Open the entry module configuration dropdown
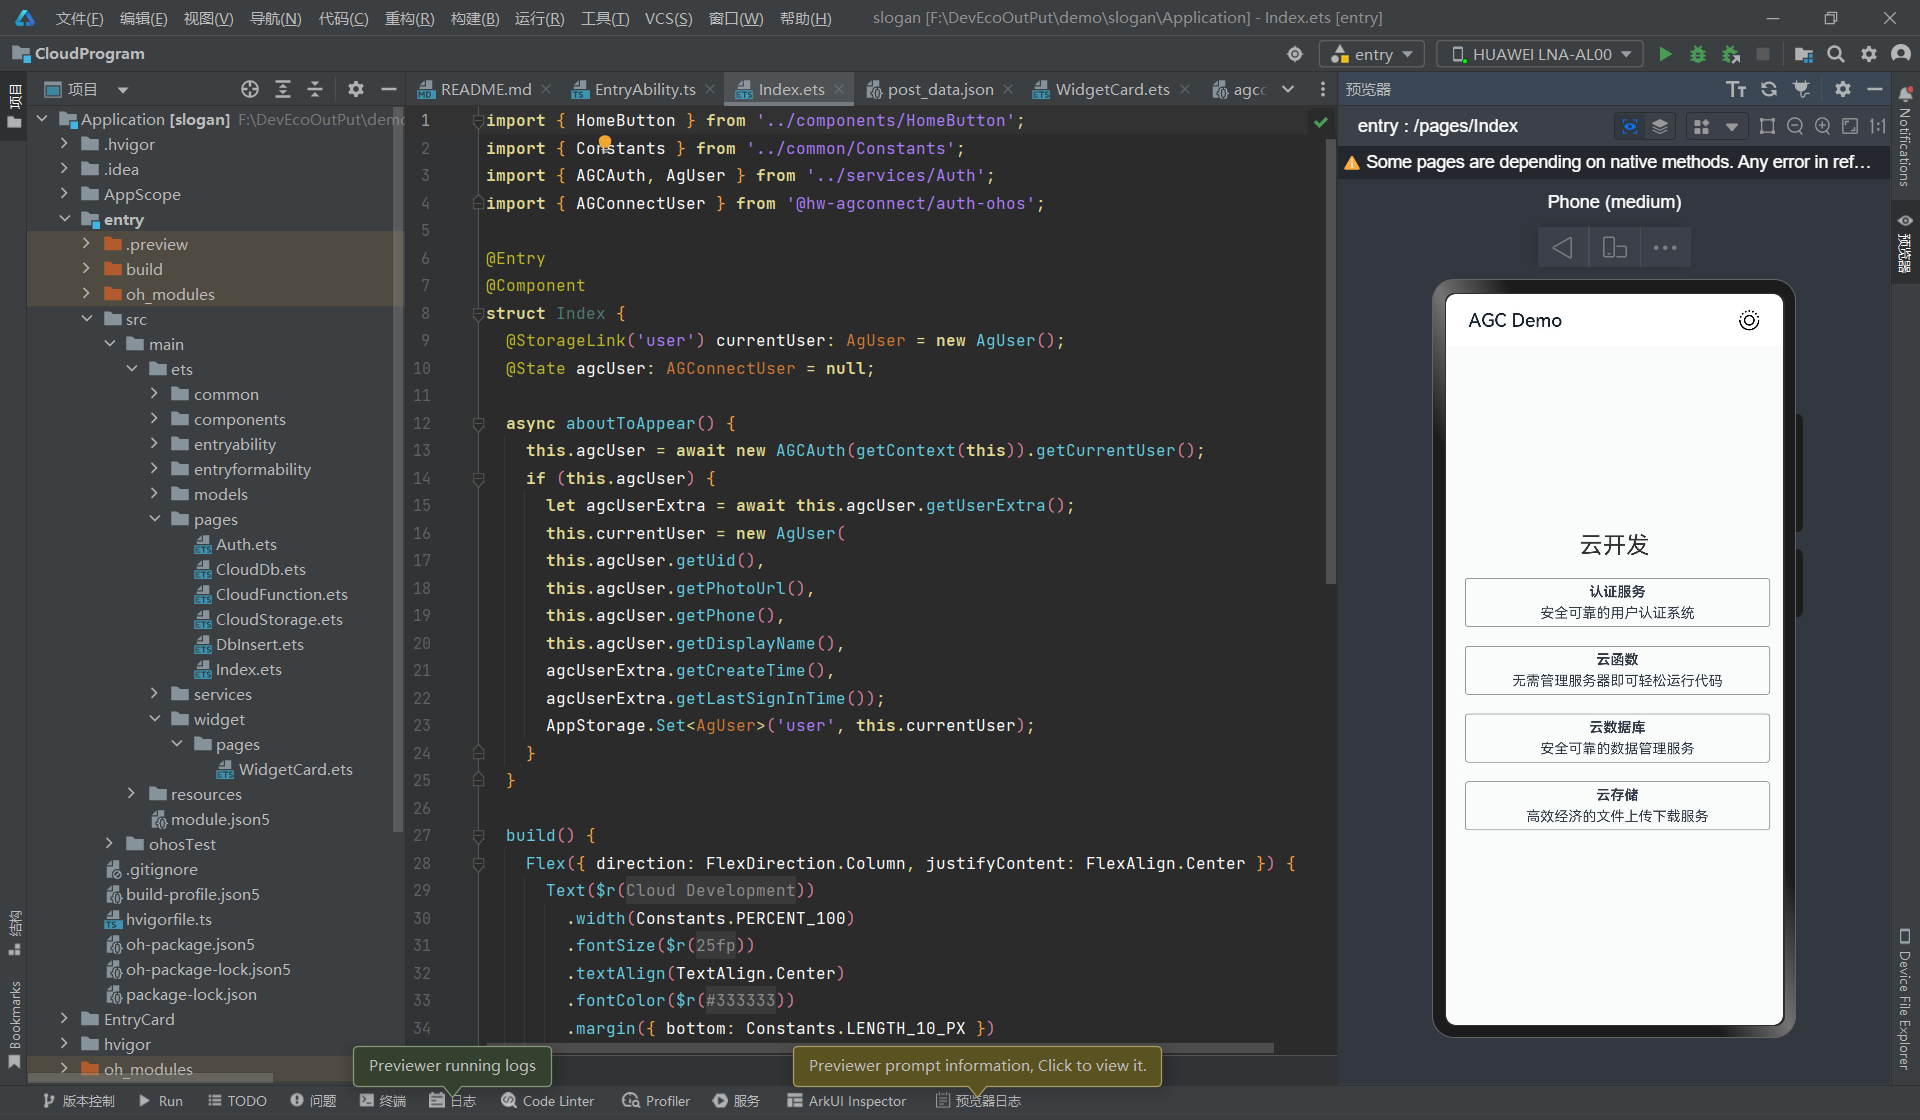 coord(1371,54)
